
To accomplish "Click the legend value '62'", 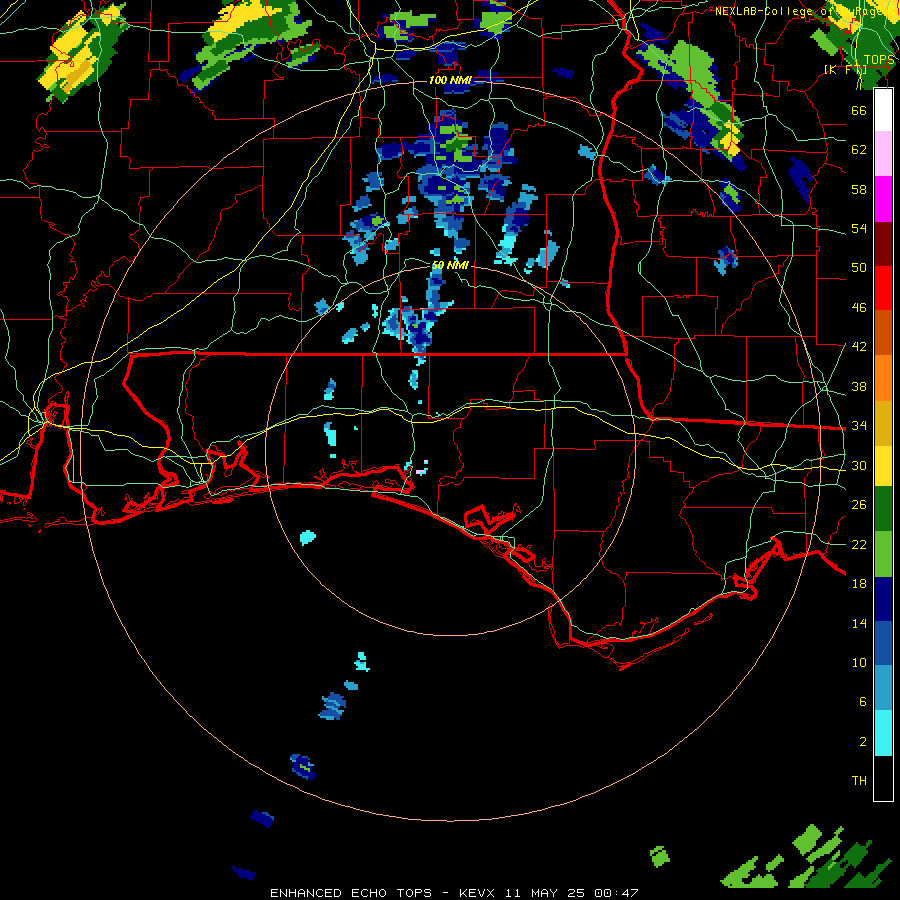I will coord(859,149).
